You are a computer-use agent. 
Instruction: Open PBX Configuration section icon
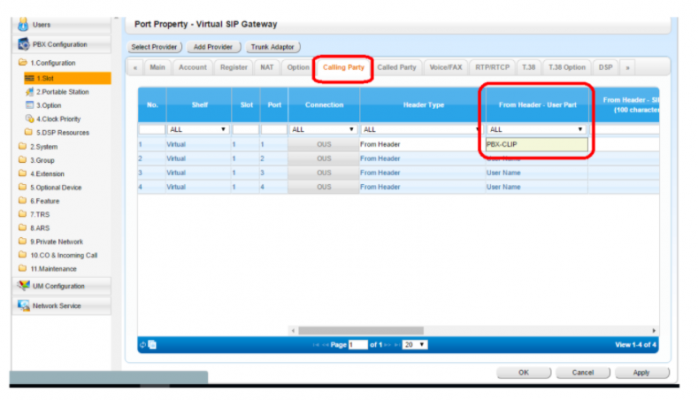pyautogui.click(x=23, y=45)
